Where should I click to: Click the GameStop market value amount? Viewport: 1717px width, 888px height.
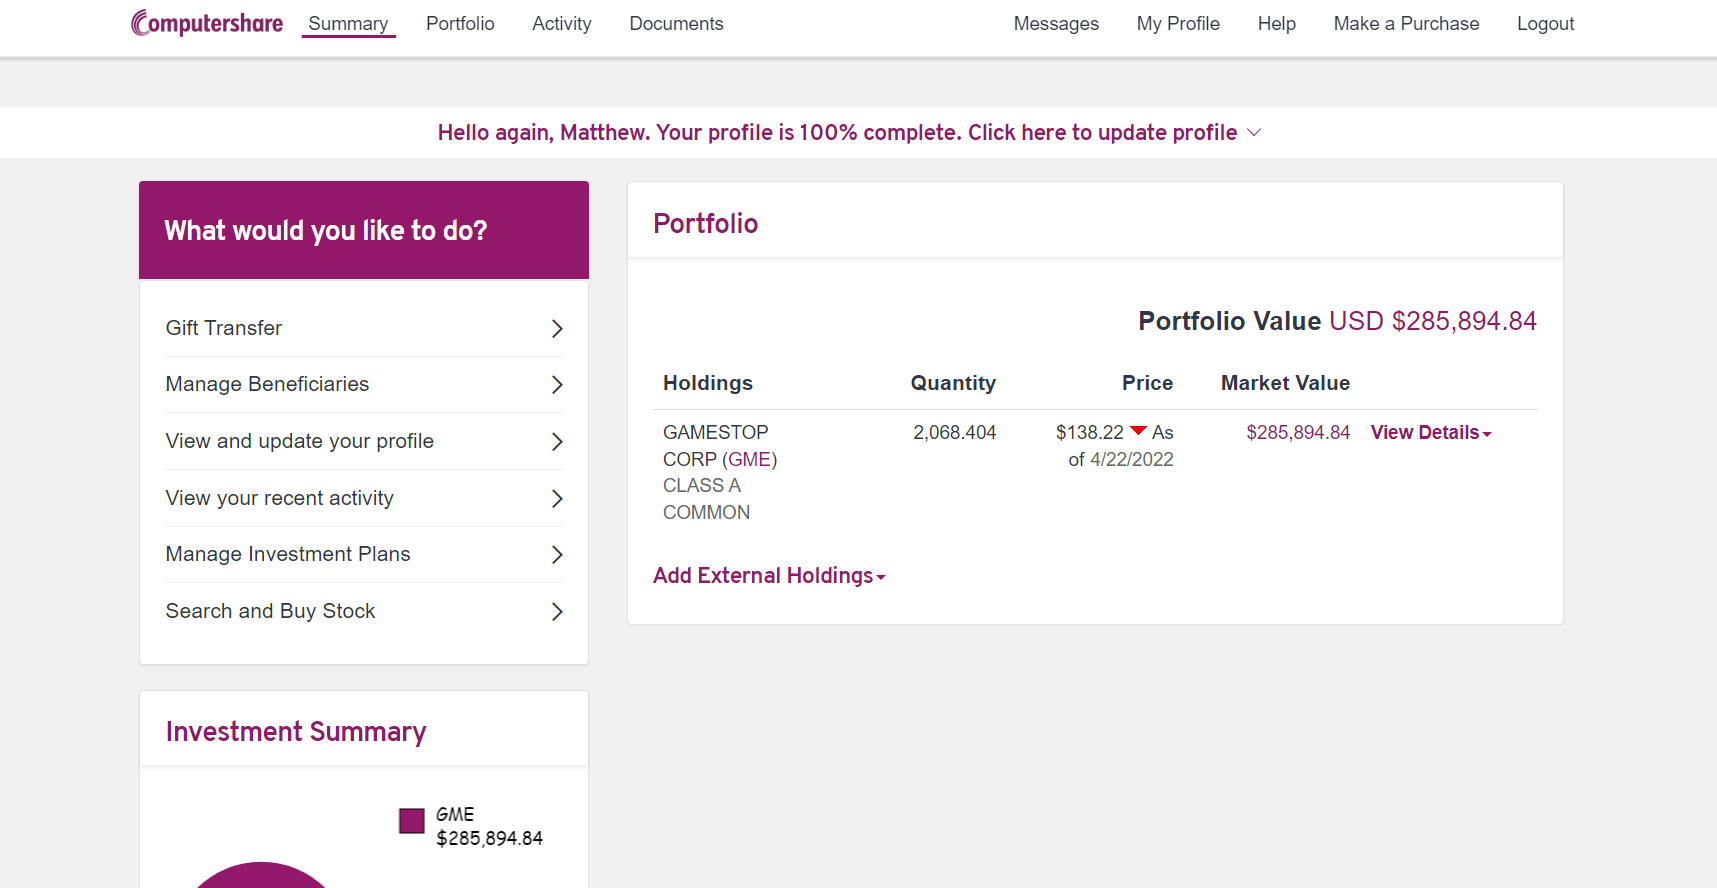point(1297,433)
